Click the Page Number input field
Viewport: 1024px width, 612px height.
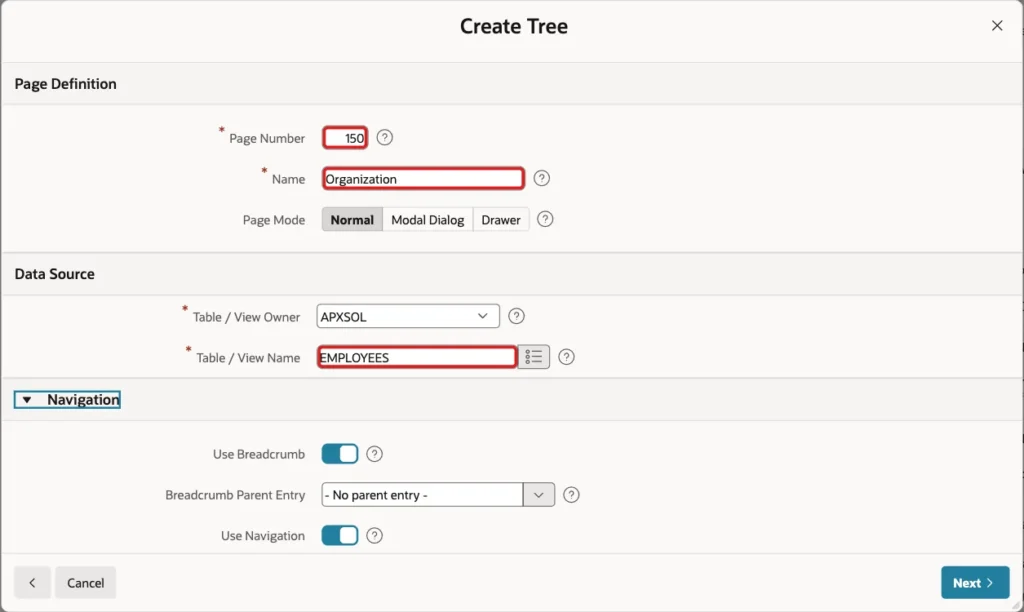click(x=345, y=138)
